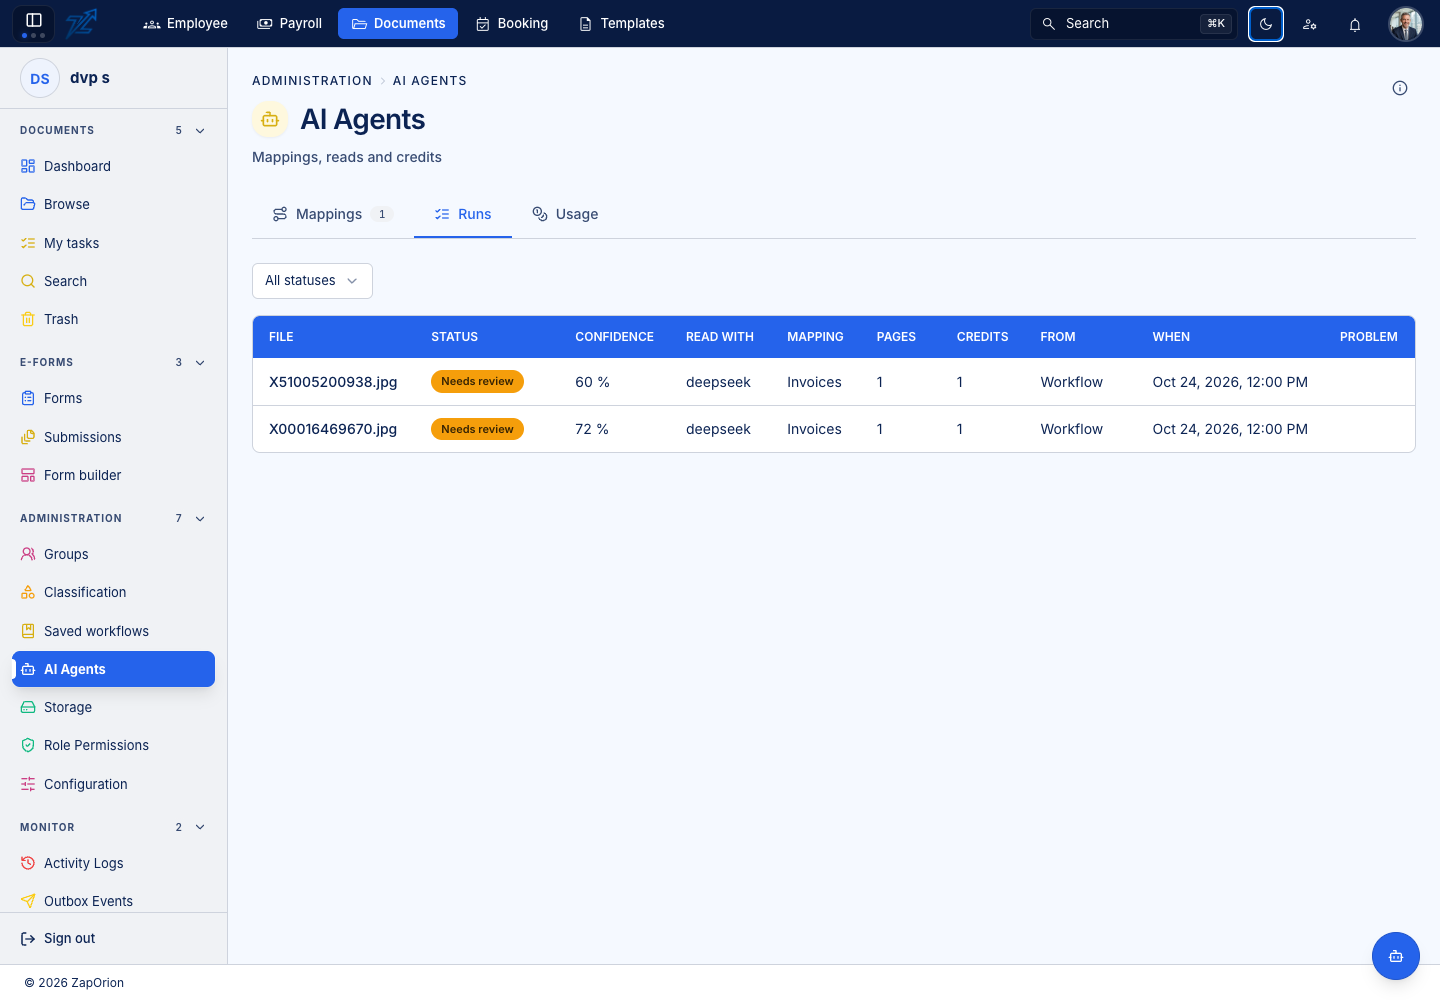Click the ZapOrion logo icon
Viewport: 1440px width, 1000px height.
coord(81,23)
